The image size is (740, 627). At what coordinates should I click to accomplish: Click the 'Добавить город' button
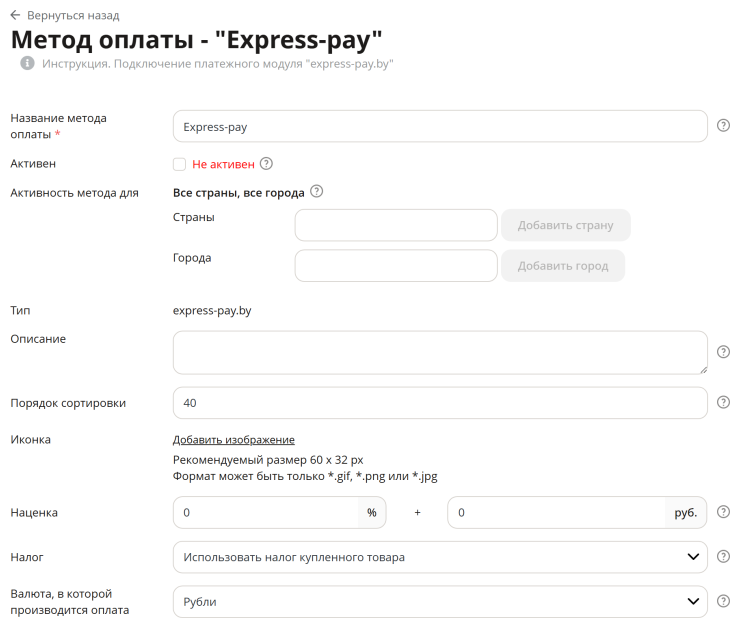pyautogui.click(x=563, y=266)
